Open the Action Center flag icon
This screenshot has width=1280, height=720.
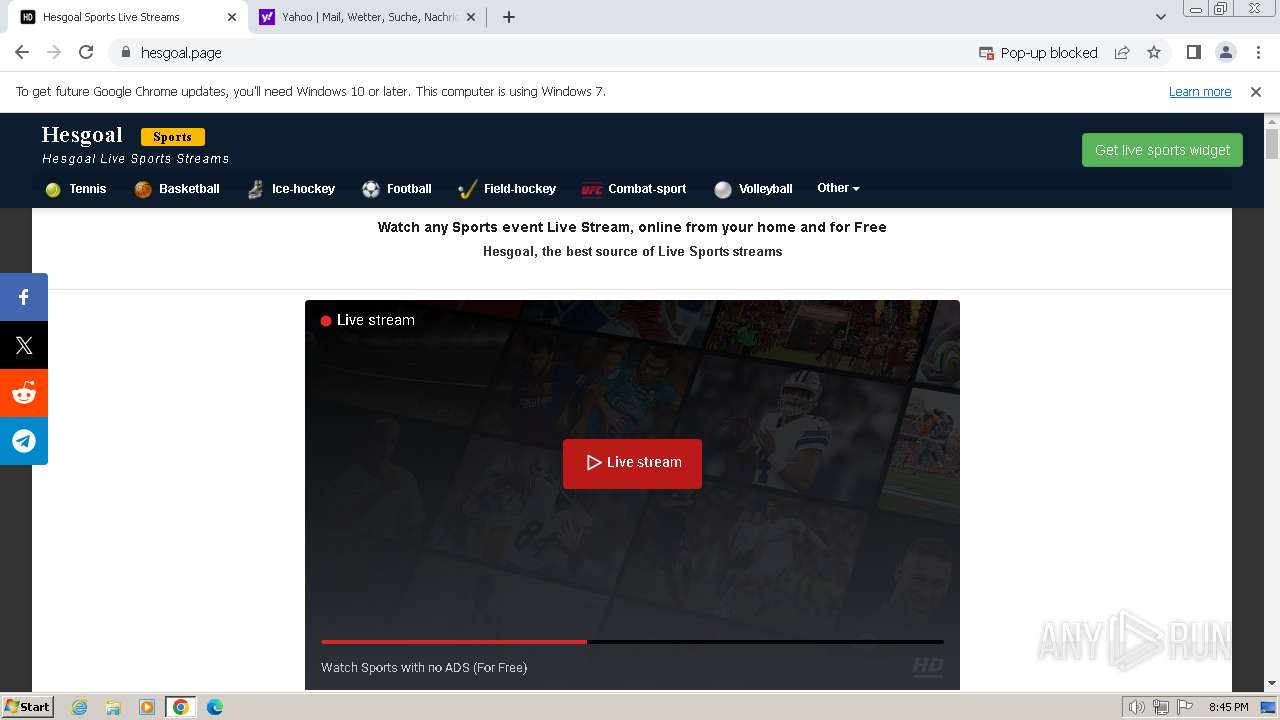click(x=1183, y=707)
